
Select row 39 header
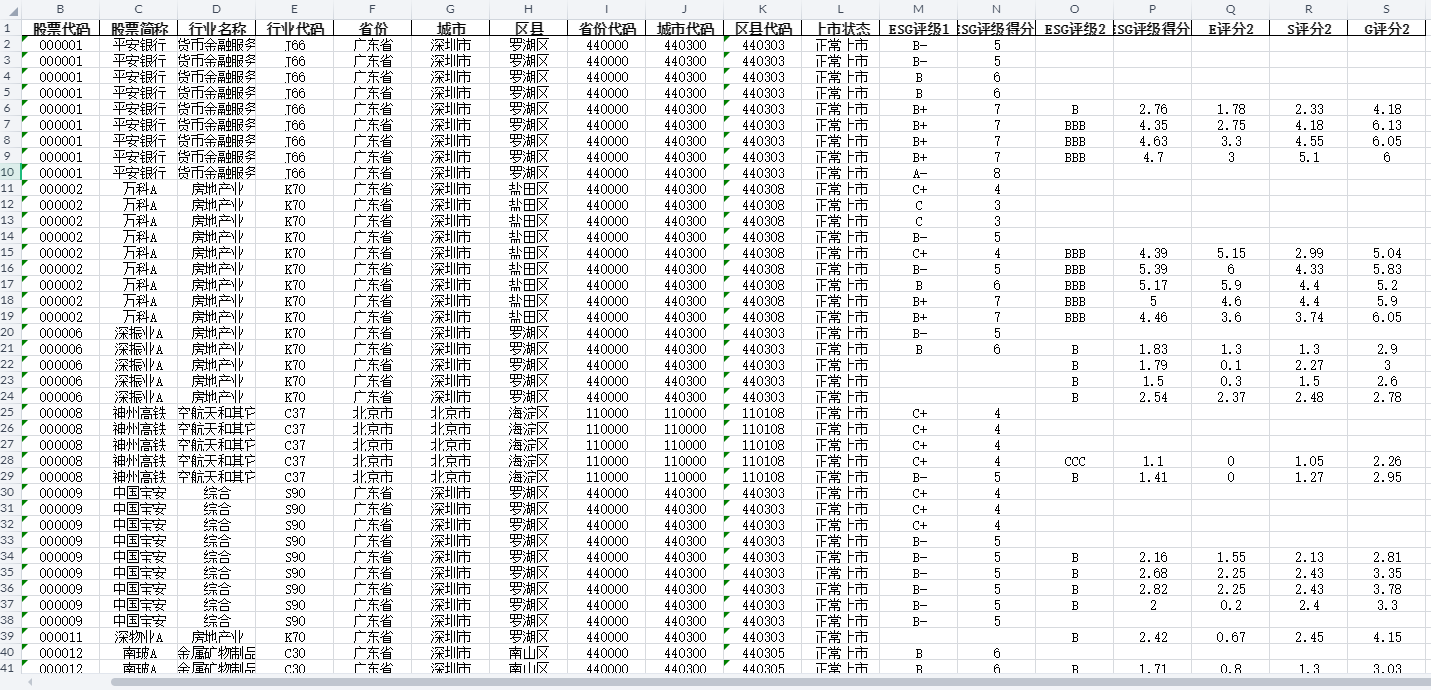click(x=10, y=637)
